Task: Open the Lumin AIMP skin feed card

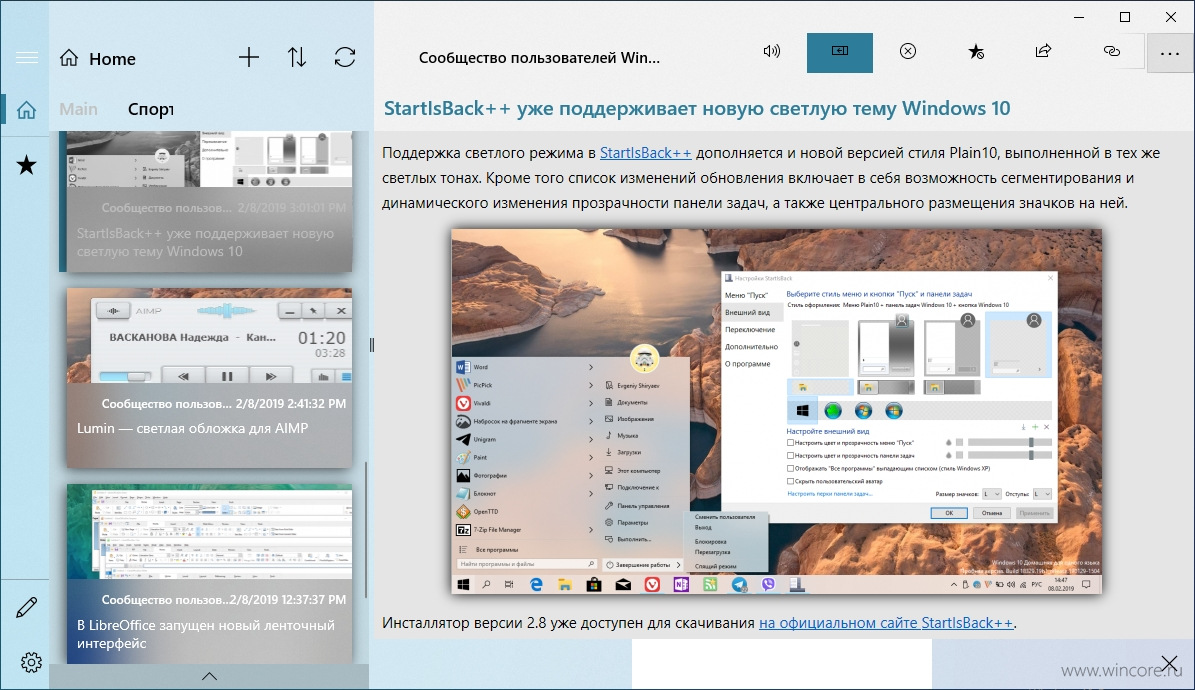Action: [209, 378]
